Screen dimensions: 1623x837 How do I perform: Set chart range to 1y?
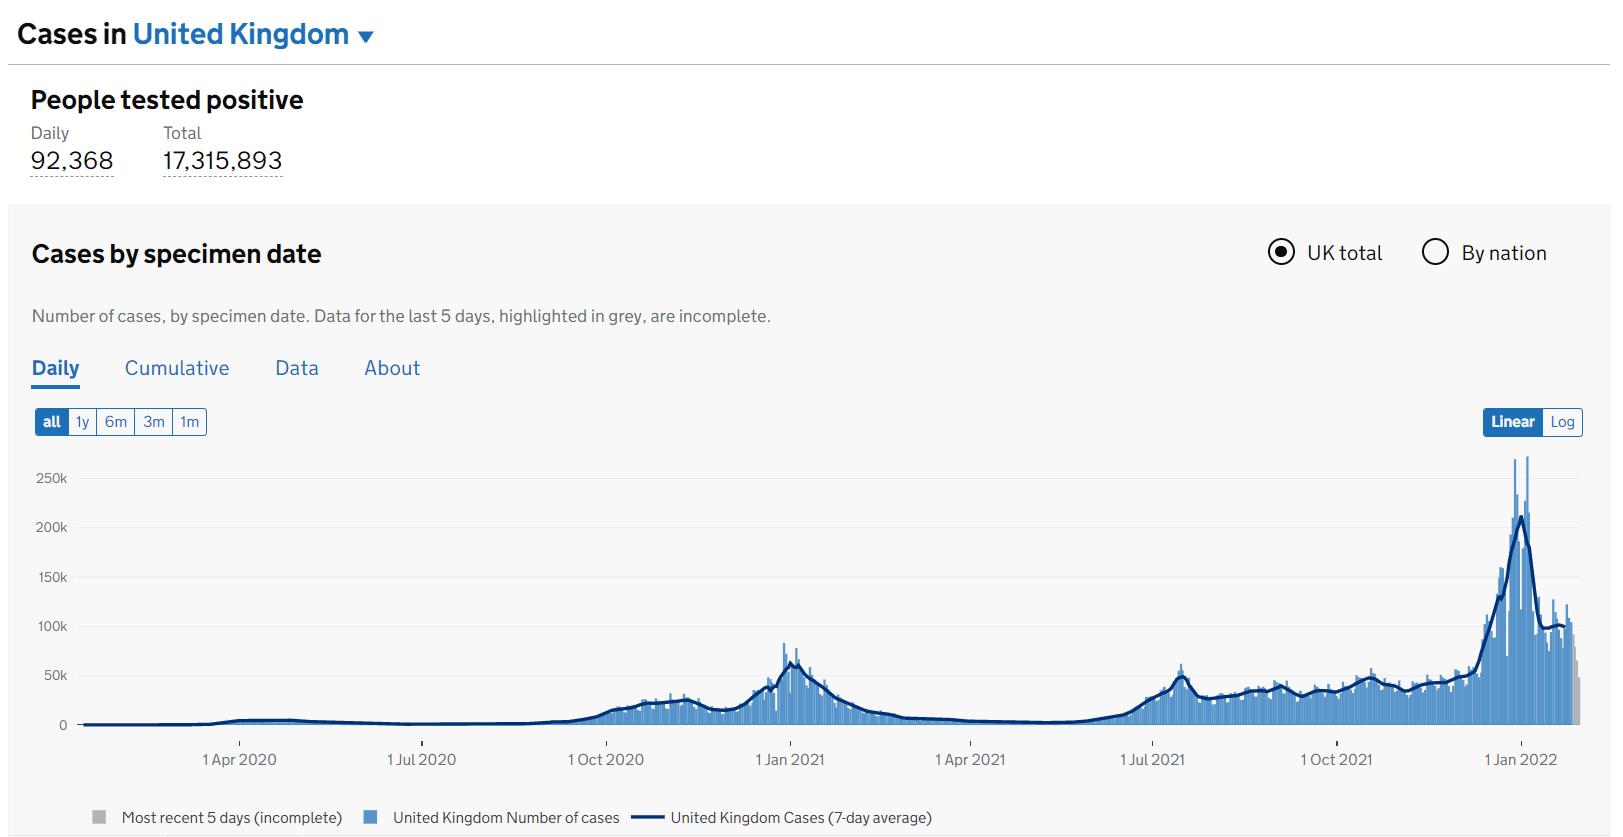[x=82, y=422]
